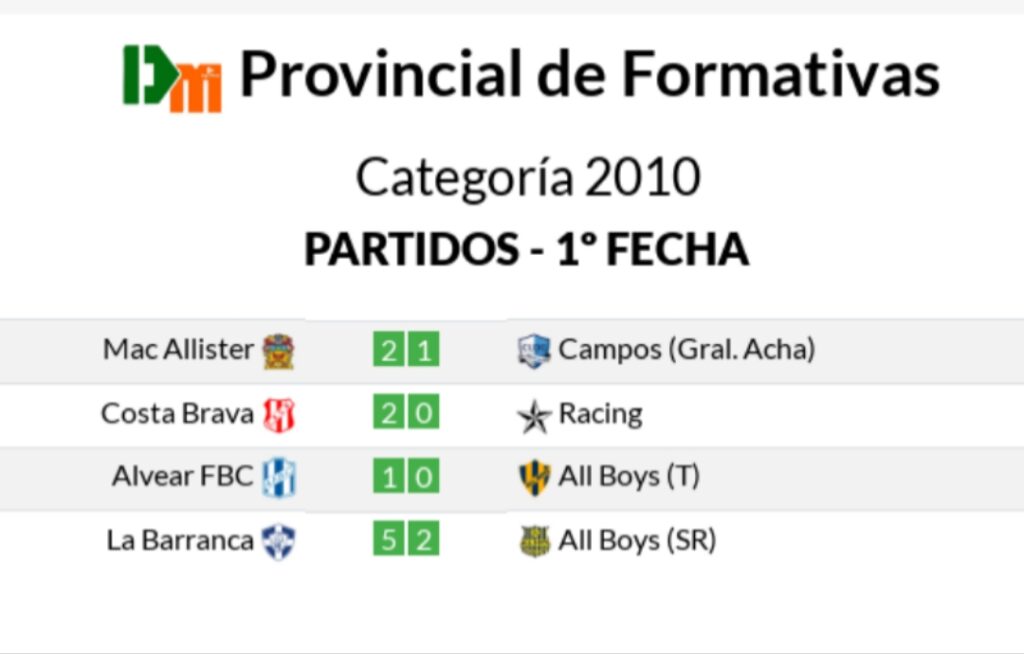
Task: Click Mac Allister's score of 2
Action: click(x=389, y=350)
